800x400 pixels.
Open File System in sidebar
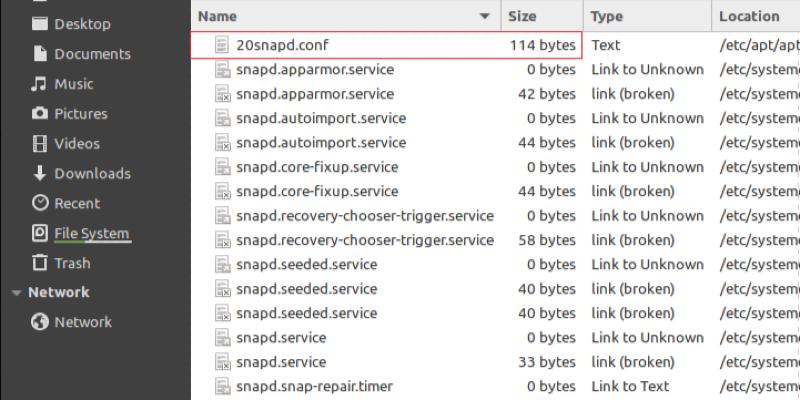click(x=91, y=233)
